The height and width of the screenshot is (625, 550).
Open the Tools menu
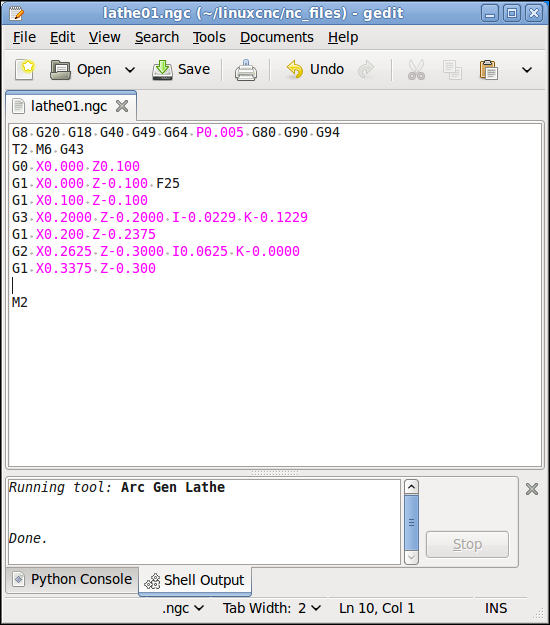[209, 37]
